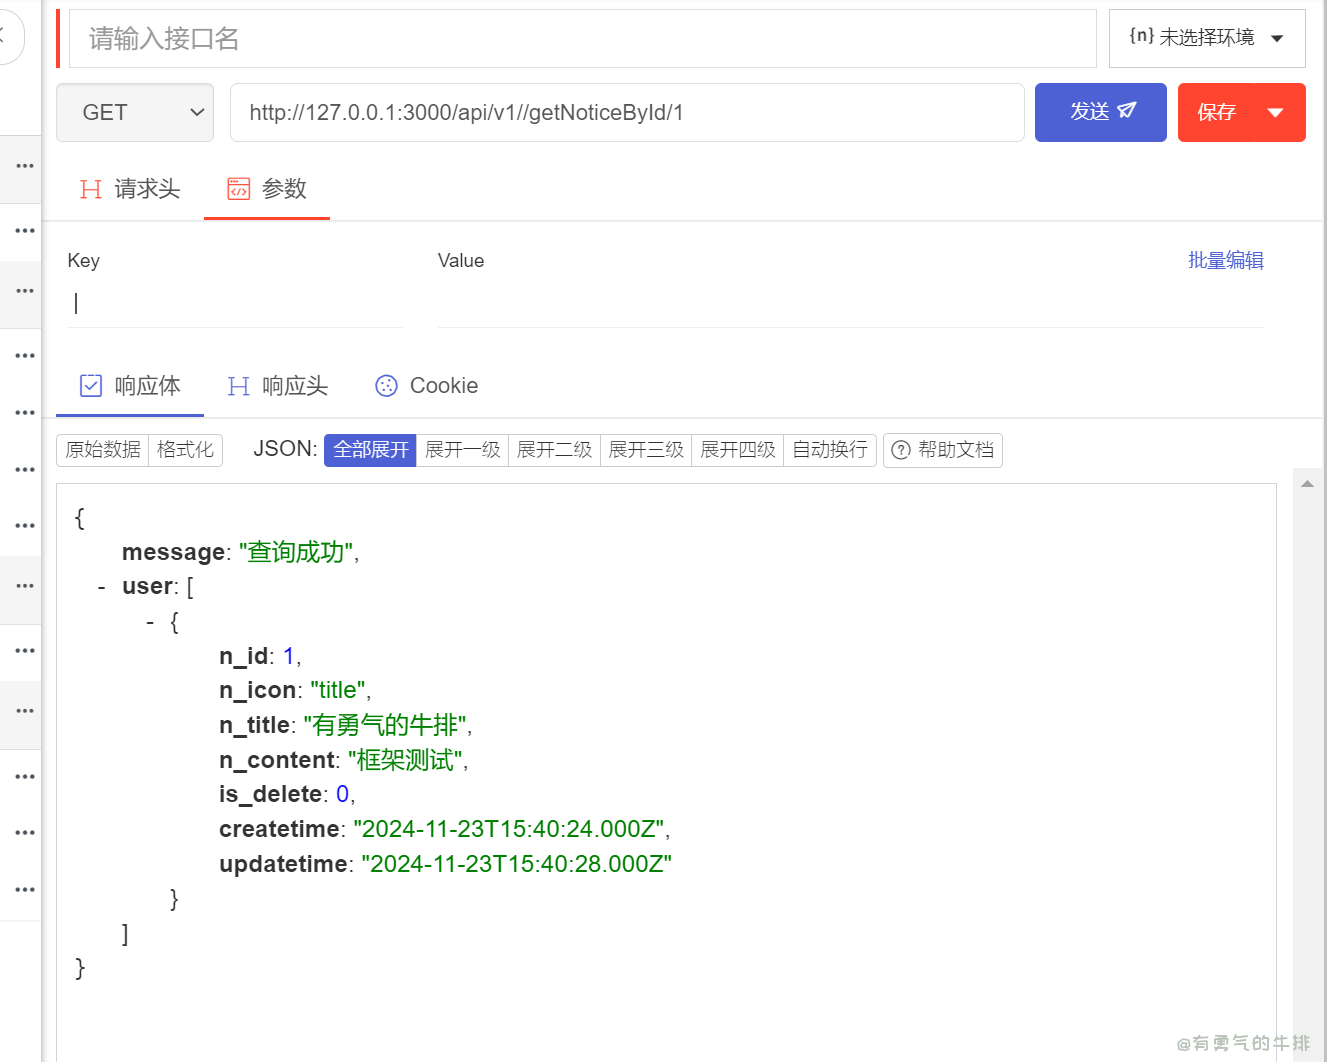1327x1062 pixels.
Task: Click 批量编辑 bulk edit link
Action: (1225, 261)
